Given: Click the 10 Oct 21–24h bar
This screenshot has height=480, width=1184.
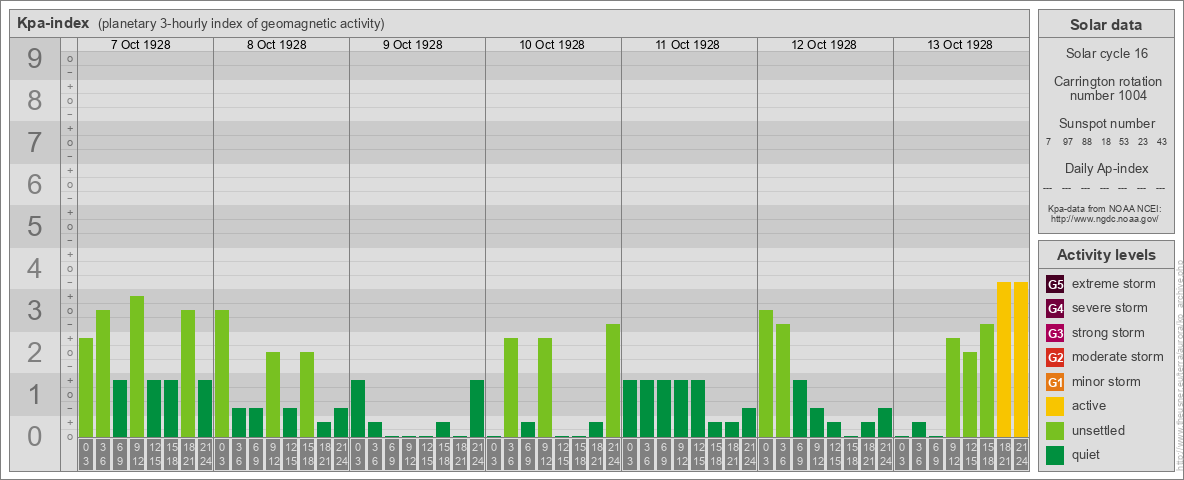Looking at the screenshot, I should pyautogui.click(x=613, y=380).
